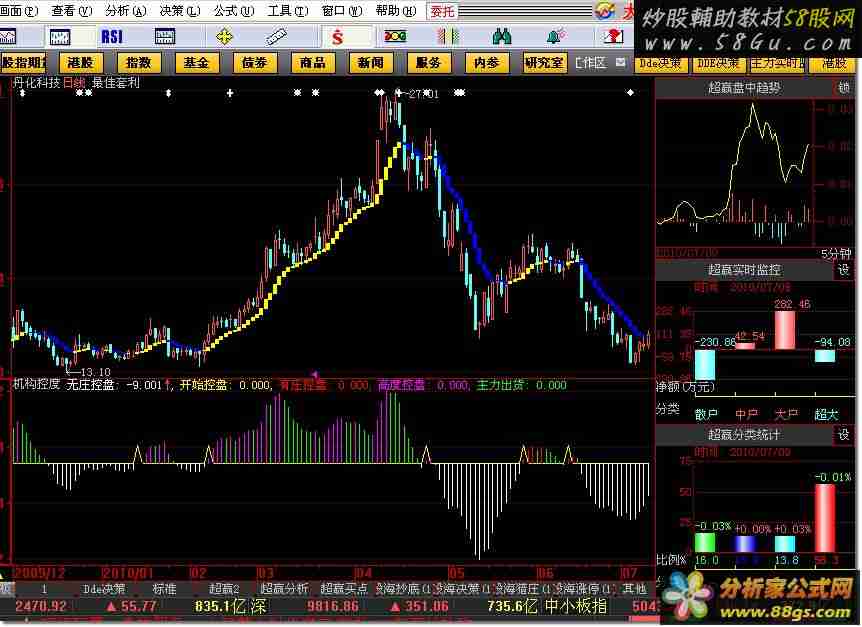Select the 其他 bottom tab

click(634, 589)
